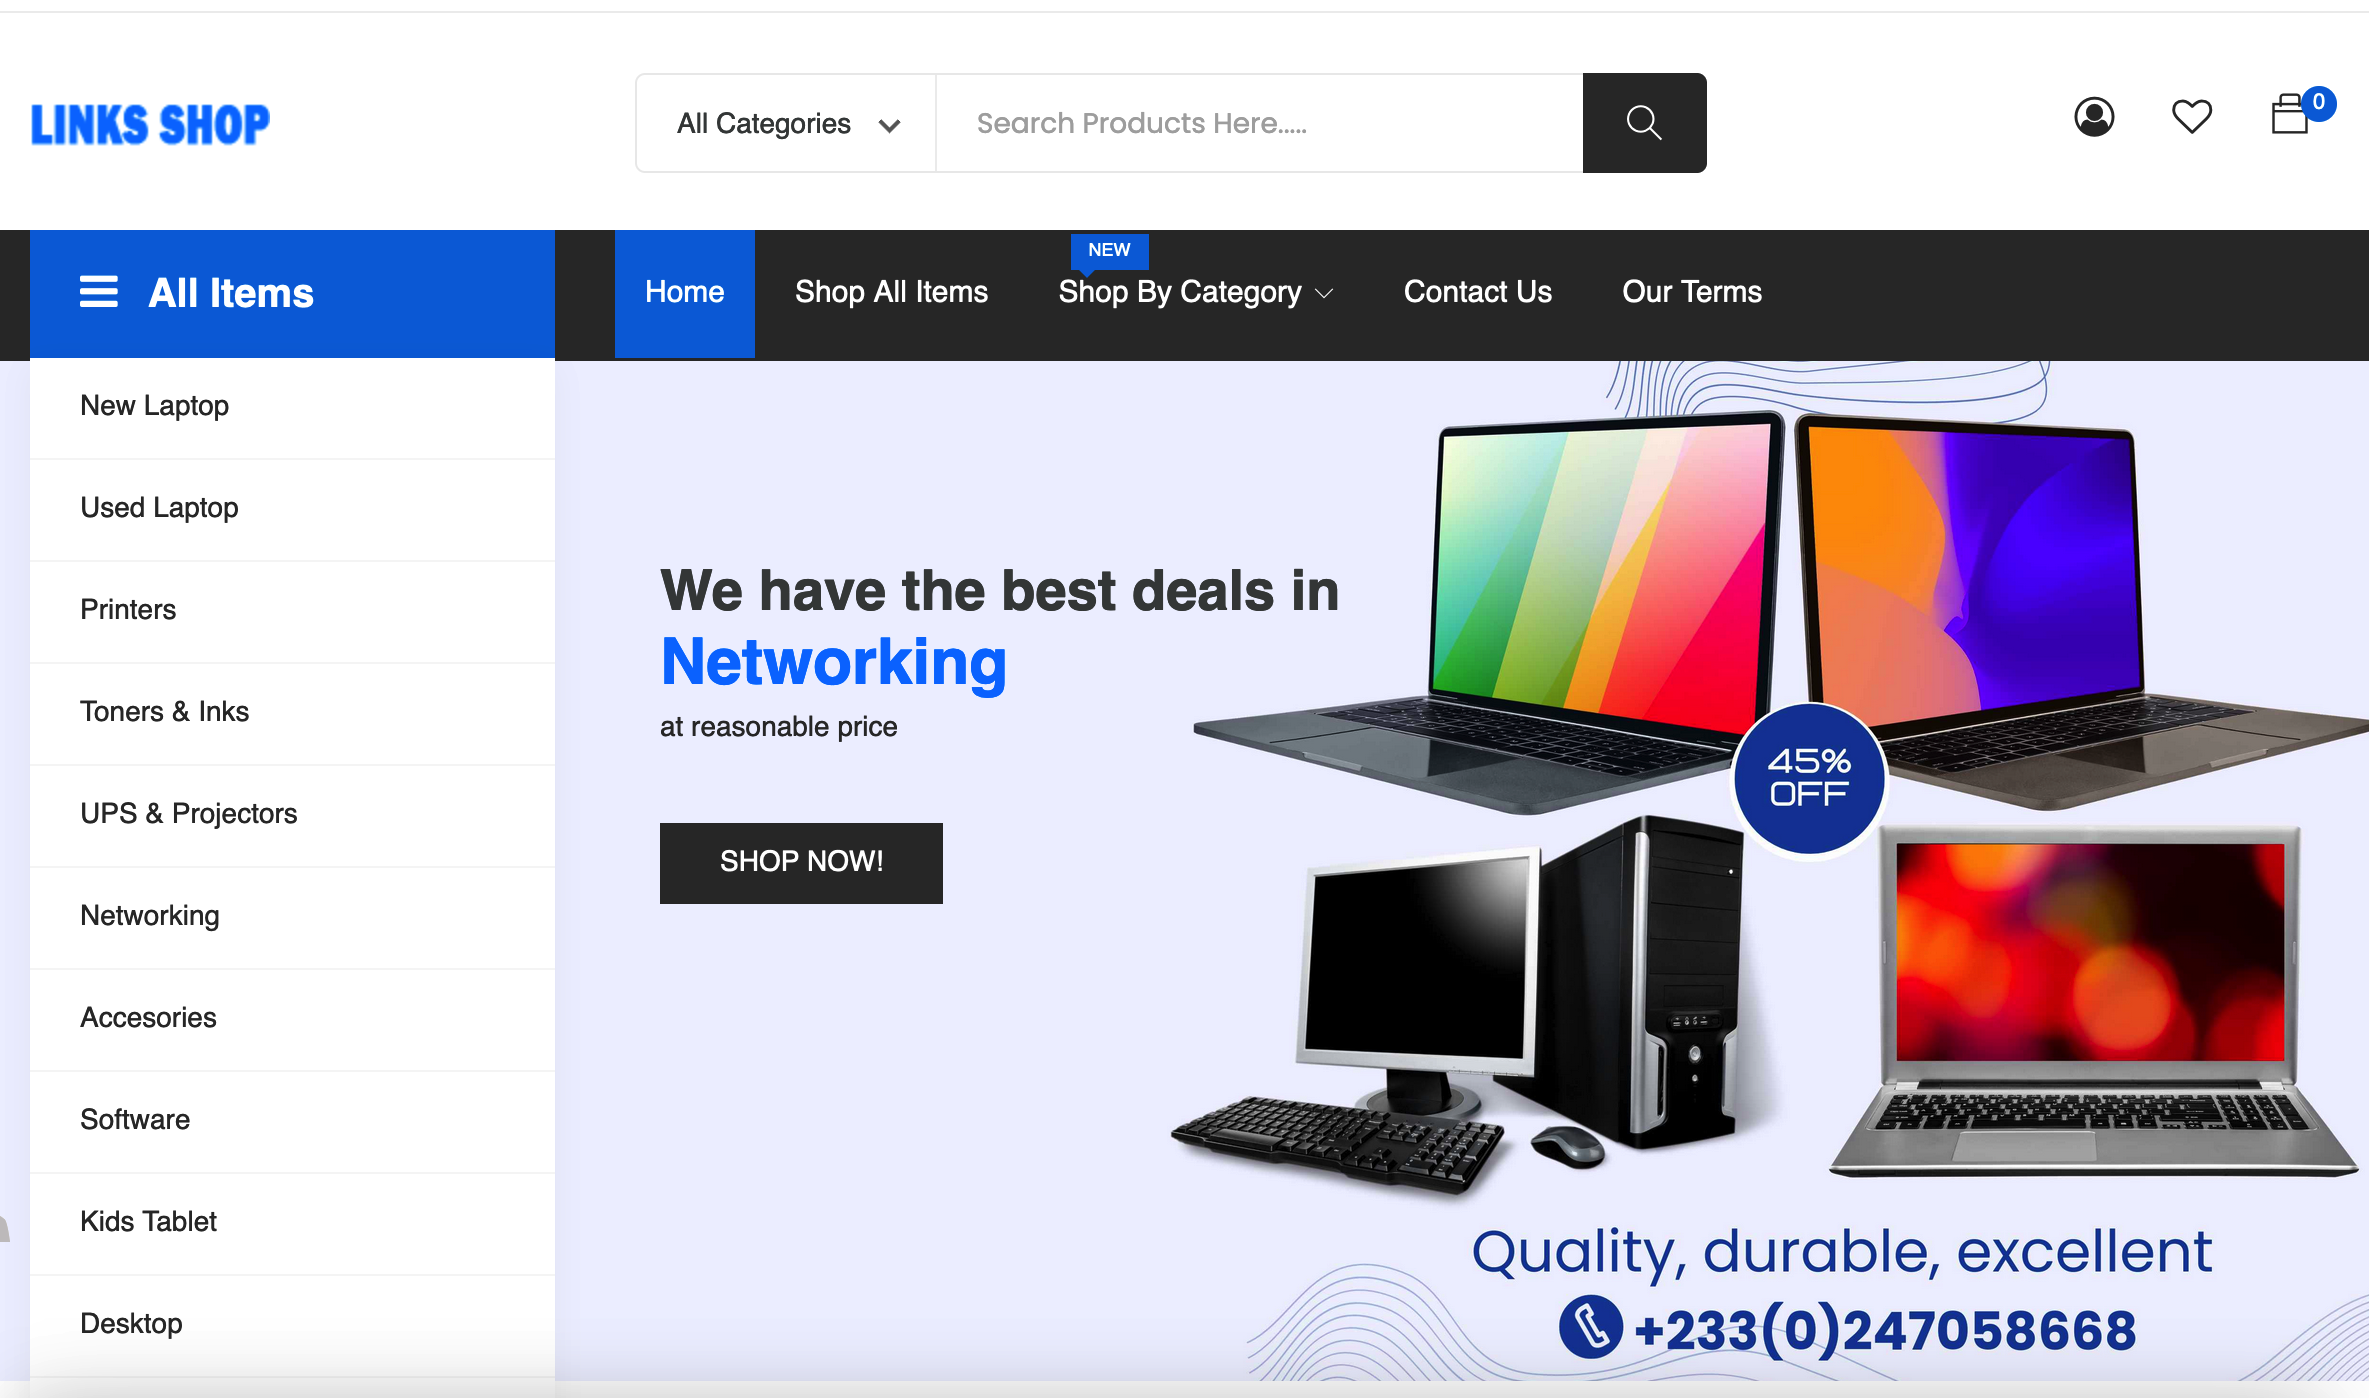This screenshot has width=2369, height=1398.
Task: Expand the Shop By Category menu
Action: pos(1195,292)
